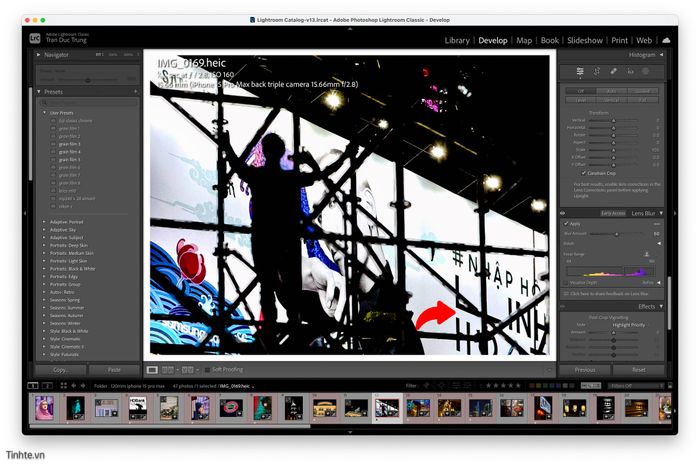700x464 pixels.
Task: Expand the Bokeh section arrow
Action: 659,243
